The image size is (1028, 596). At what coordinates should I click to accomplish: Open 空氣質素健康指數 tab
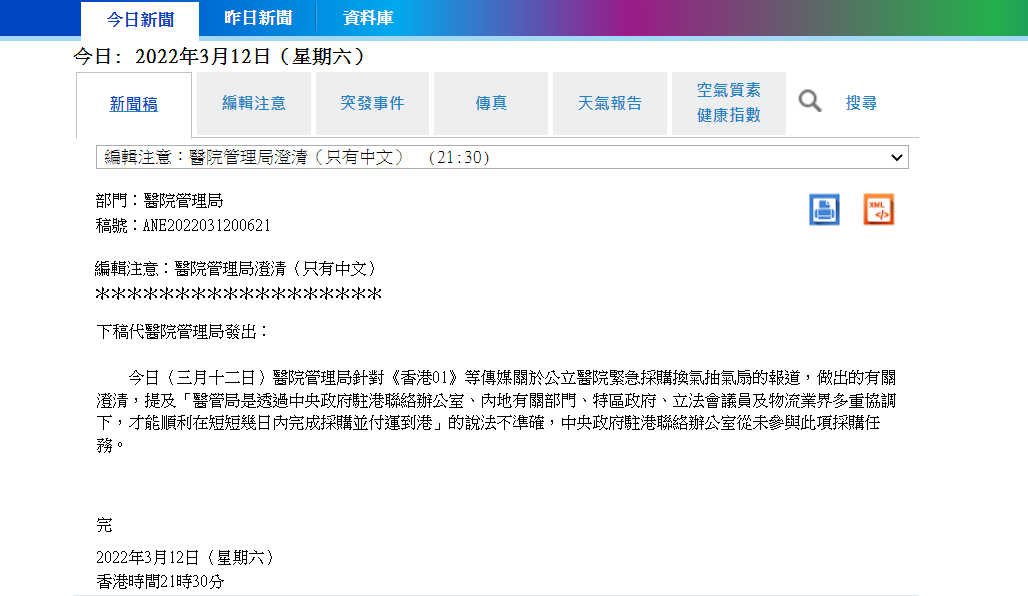click(728, 103)
